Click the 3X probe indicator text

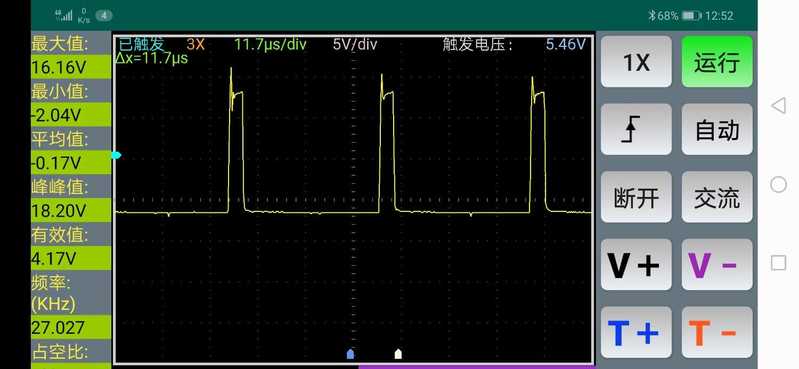[195, 44]
